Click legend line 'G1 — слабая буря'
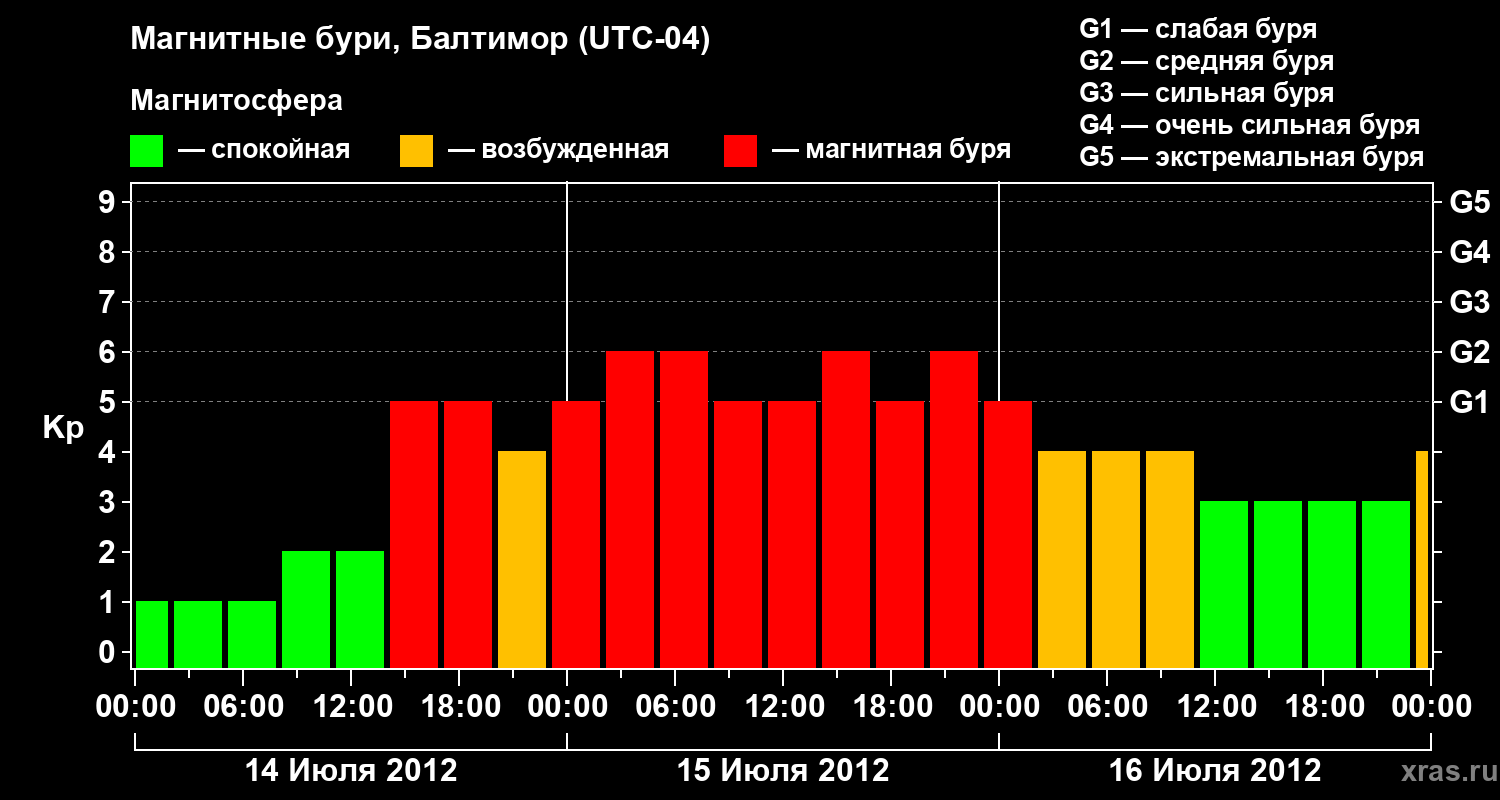 tap(1198, 29)
